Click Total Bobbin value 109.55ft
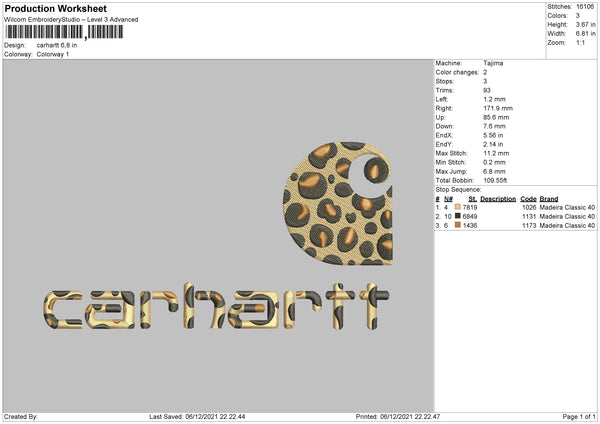 tap(495, 181)
